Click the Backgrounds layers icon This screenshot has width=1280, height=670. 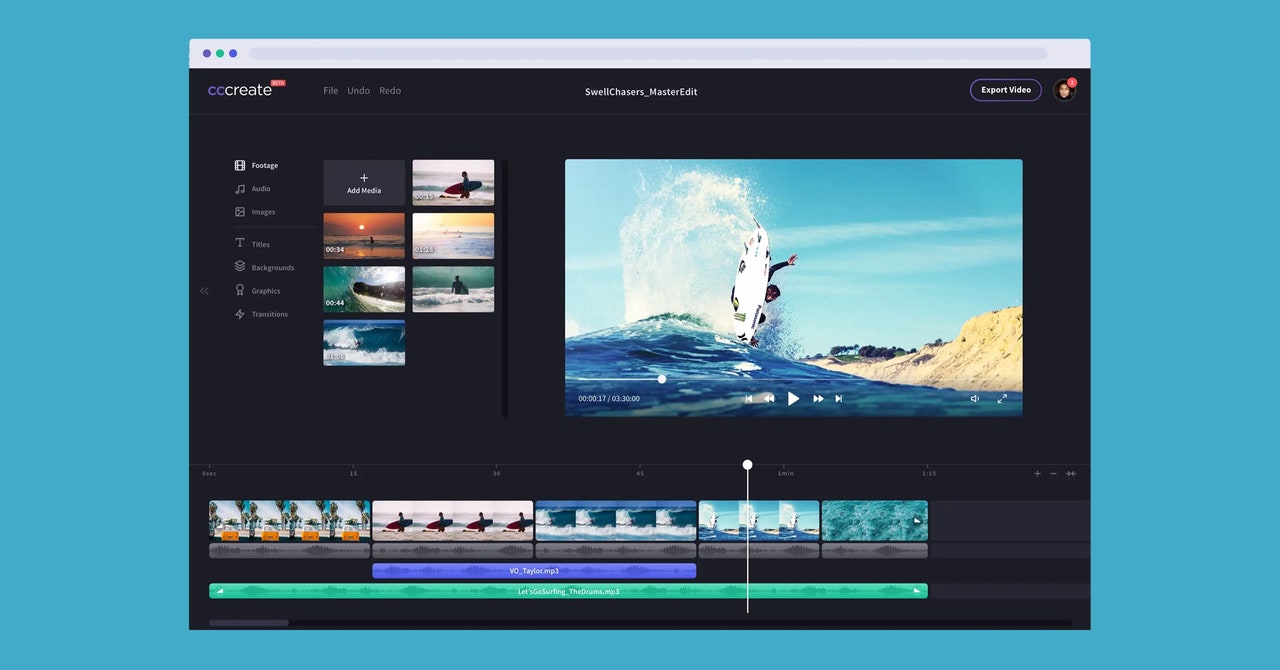coord(240,267)
